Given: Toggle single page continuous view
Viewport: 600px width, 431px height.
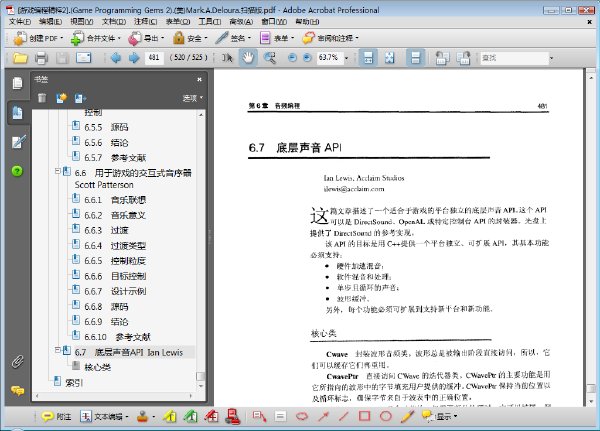Looking at the screenshot, I should (416, 58).
